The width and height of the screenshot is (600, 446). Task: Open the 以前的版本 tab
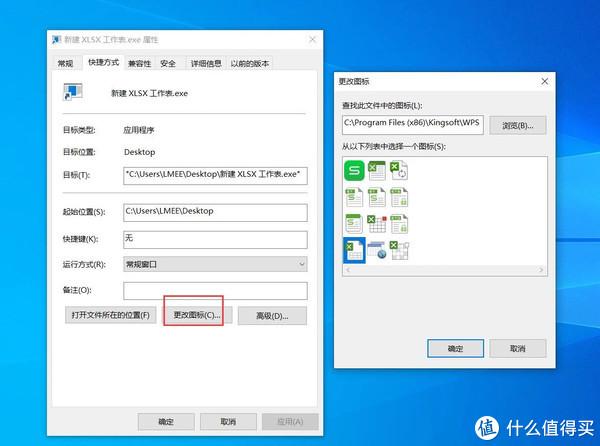tap(249, 63)
